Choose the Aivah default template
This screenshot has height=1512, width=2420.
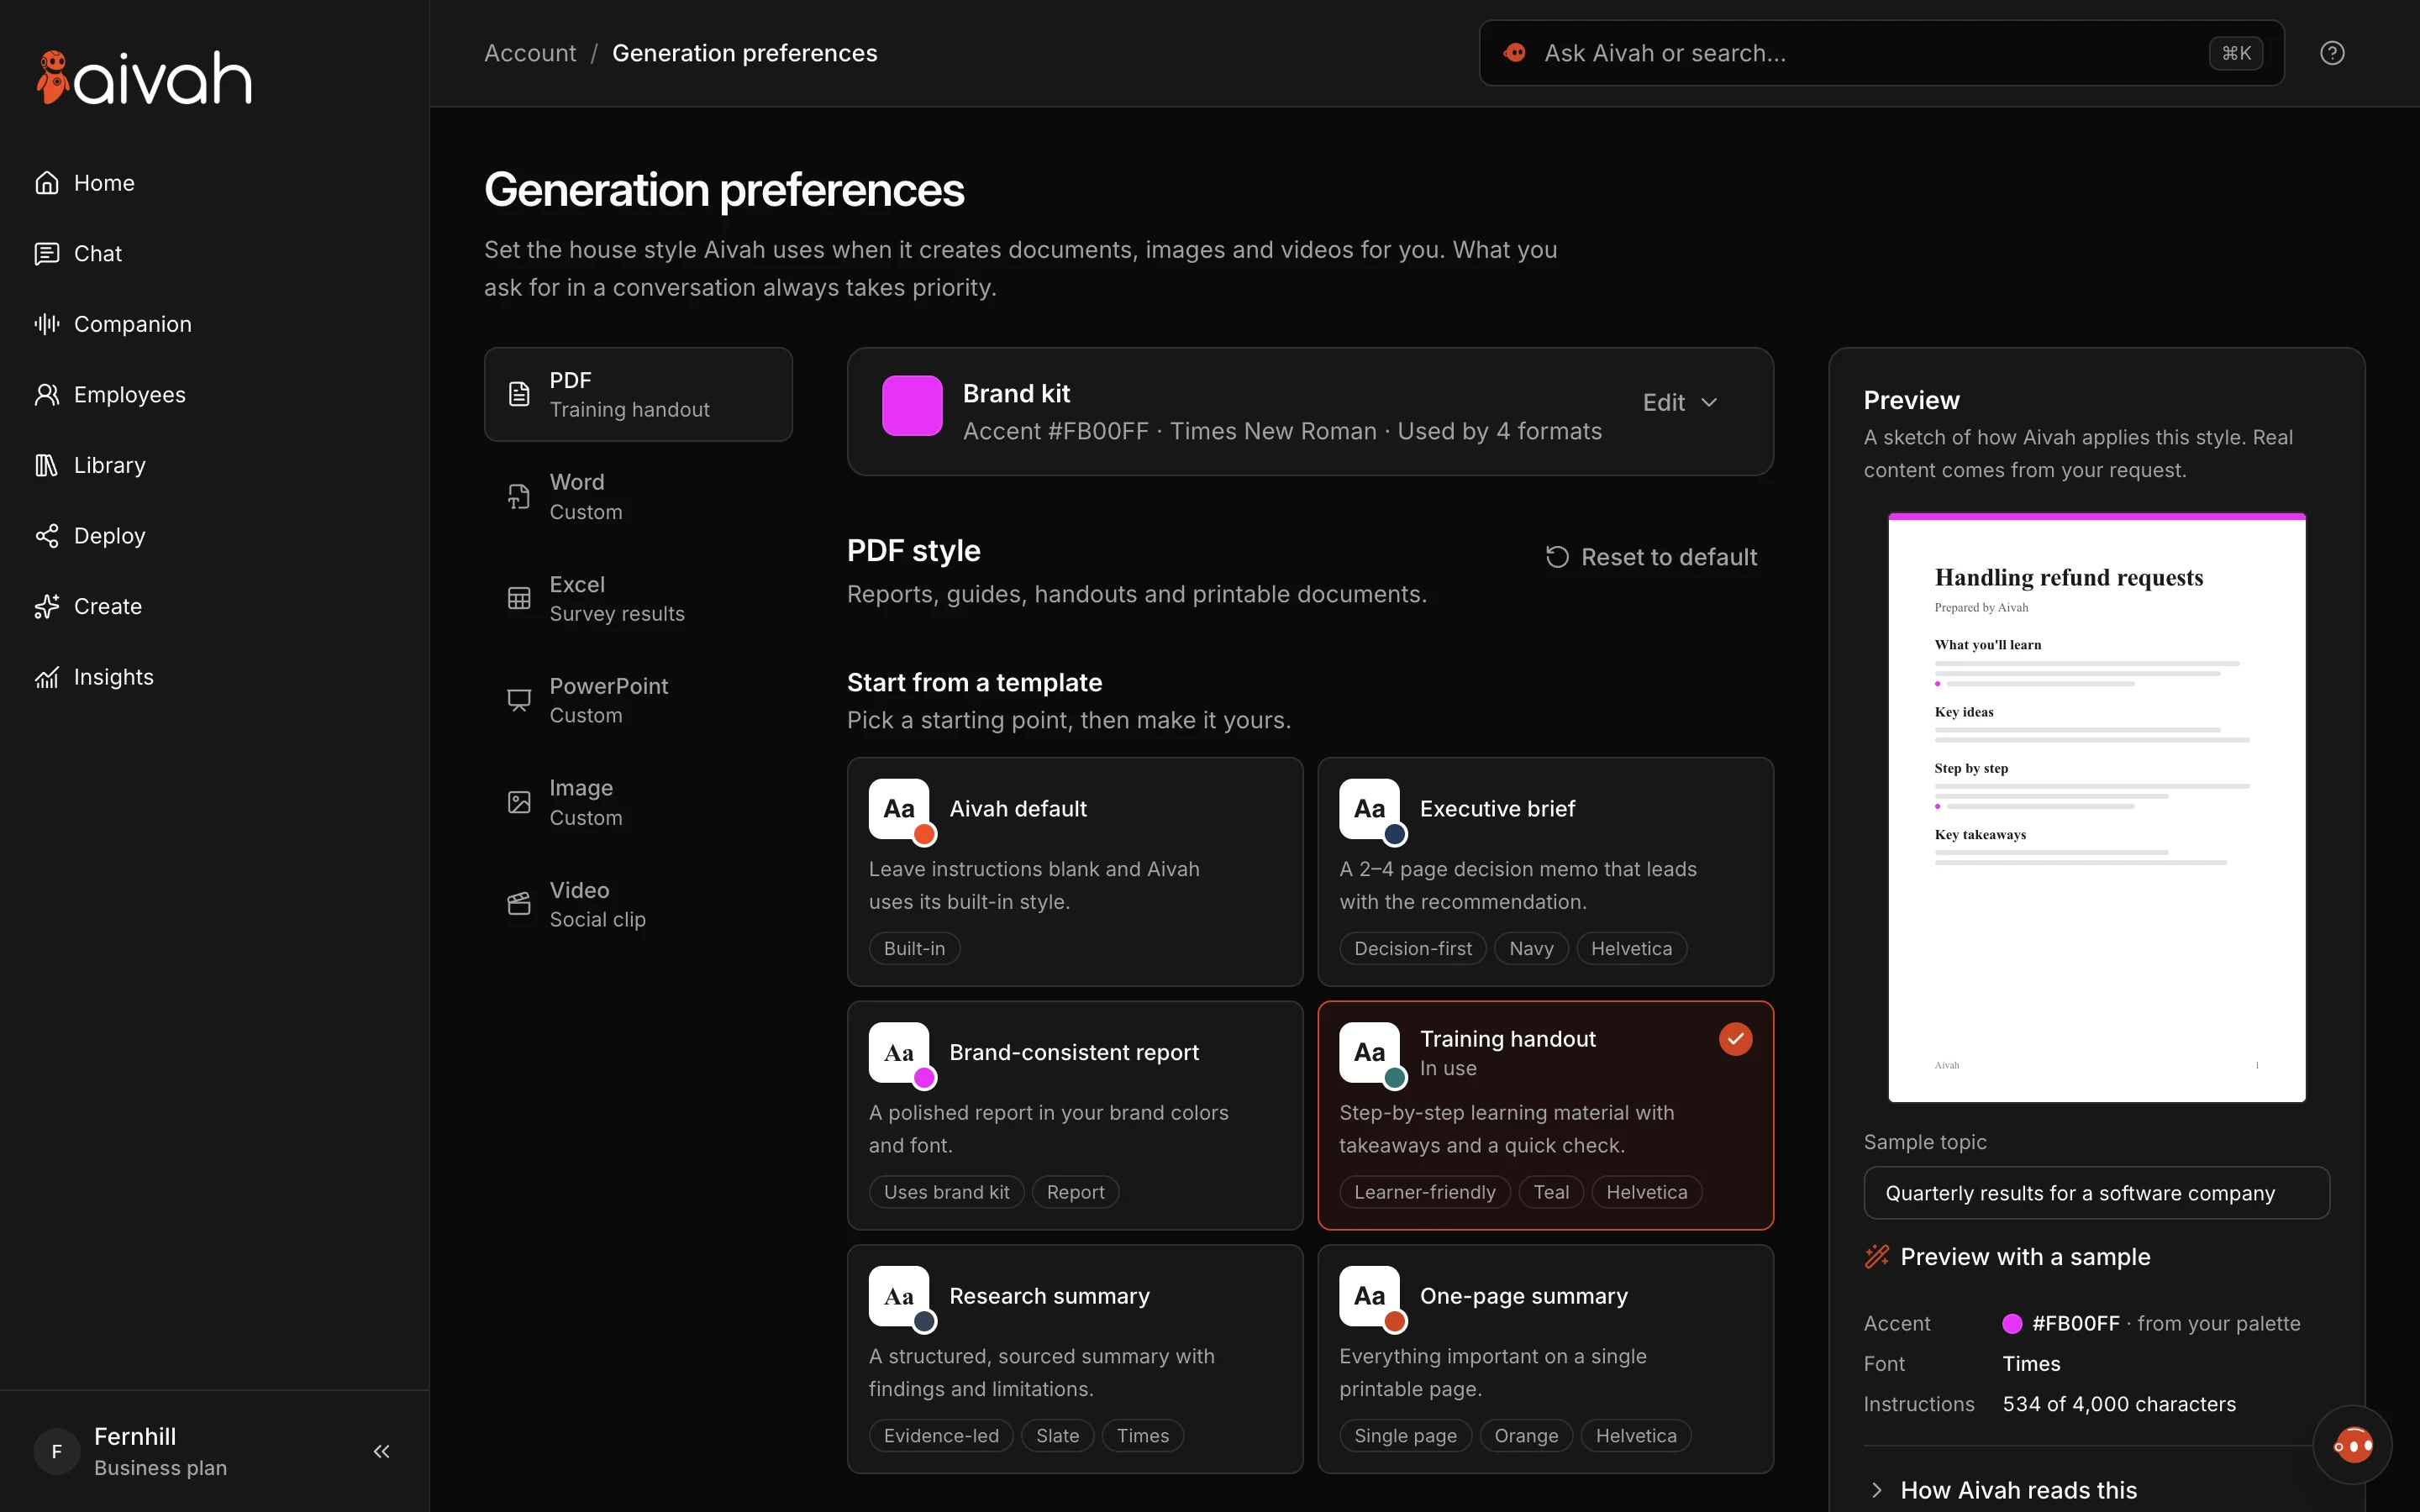point(1075,872)
